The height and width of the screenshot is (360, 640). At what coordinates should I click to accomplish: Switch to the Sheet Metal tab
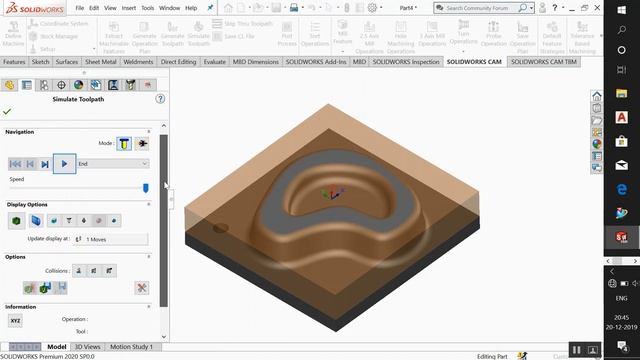point(101,62)
